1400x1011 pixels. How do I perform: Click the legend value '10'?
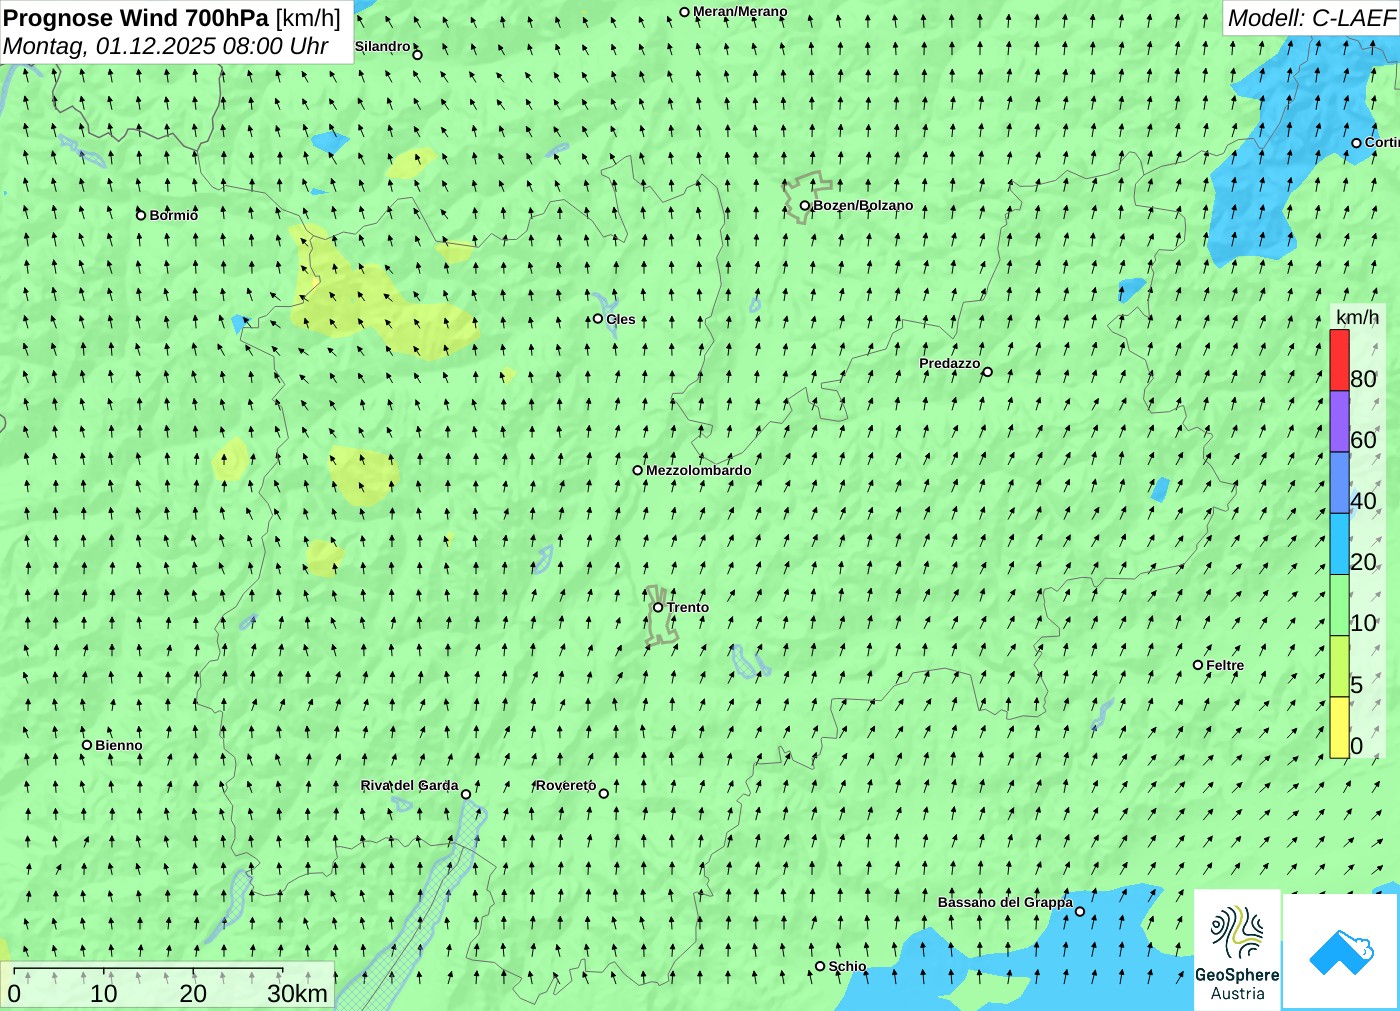[1363, 623]
